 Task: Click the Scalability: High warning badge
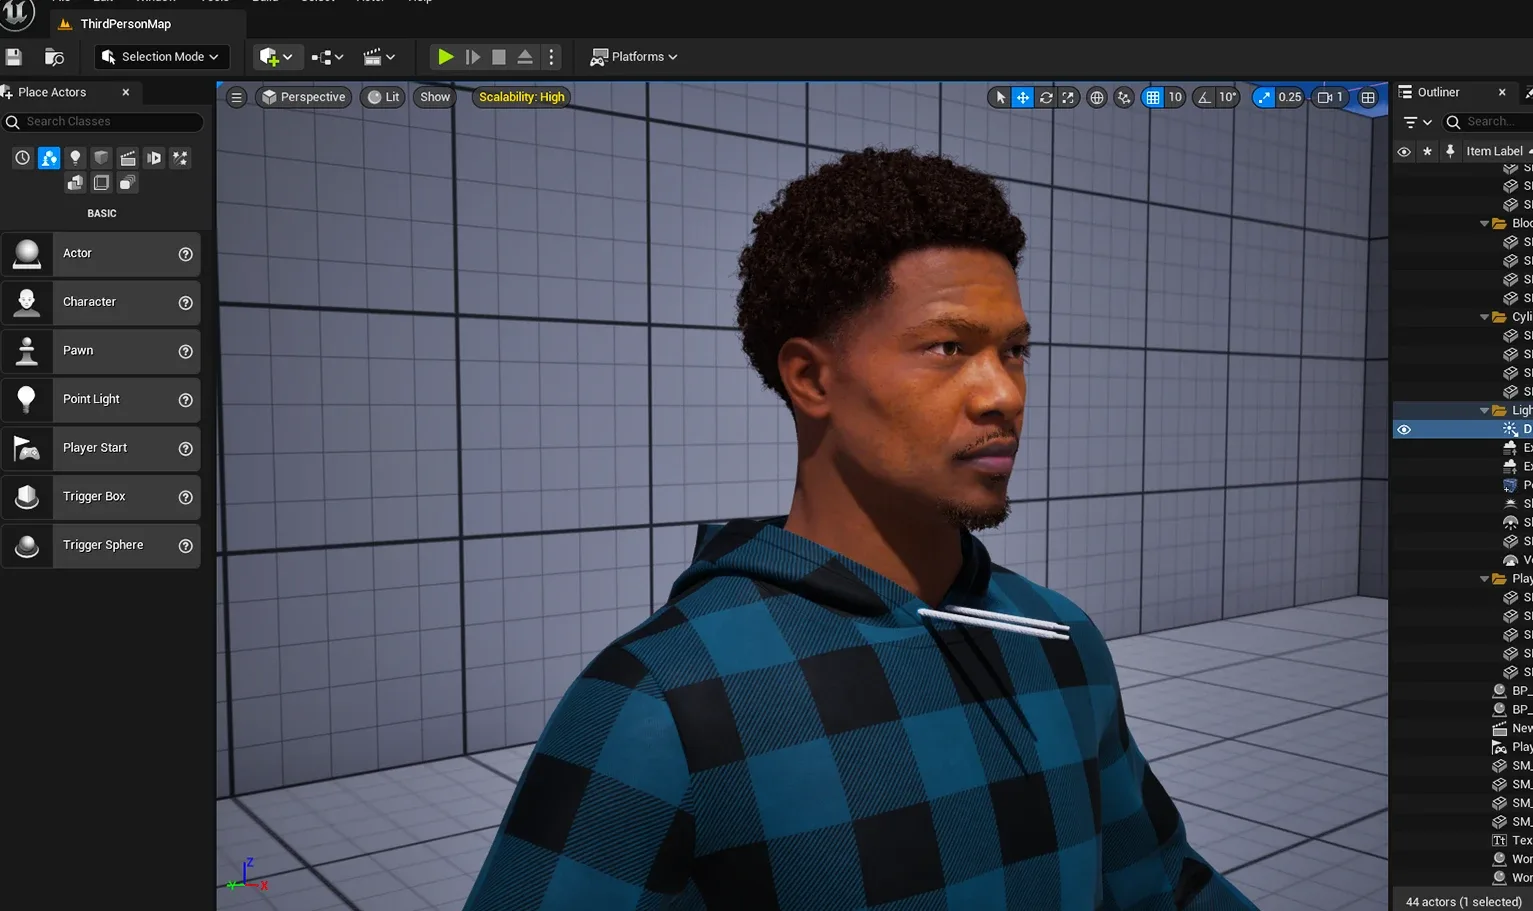point(520,97)
